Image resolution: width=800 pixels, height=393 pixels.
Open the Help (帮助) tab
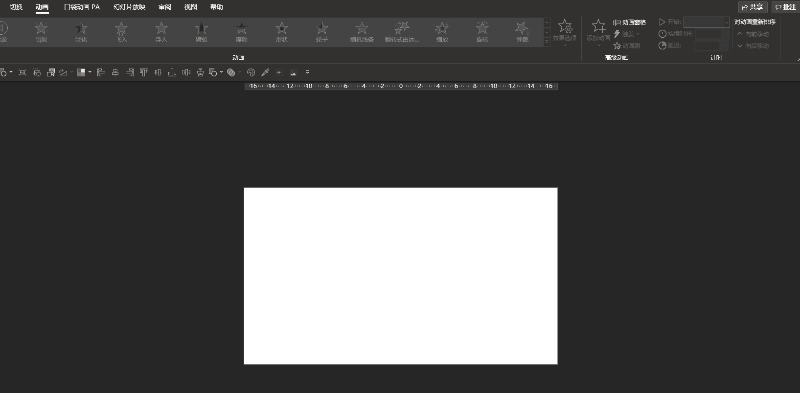point(217,7)
